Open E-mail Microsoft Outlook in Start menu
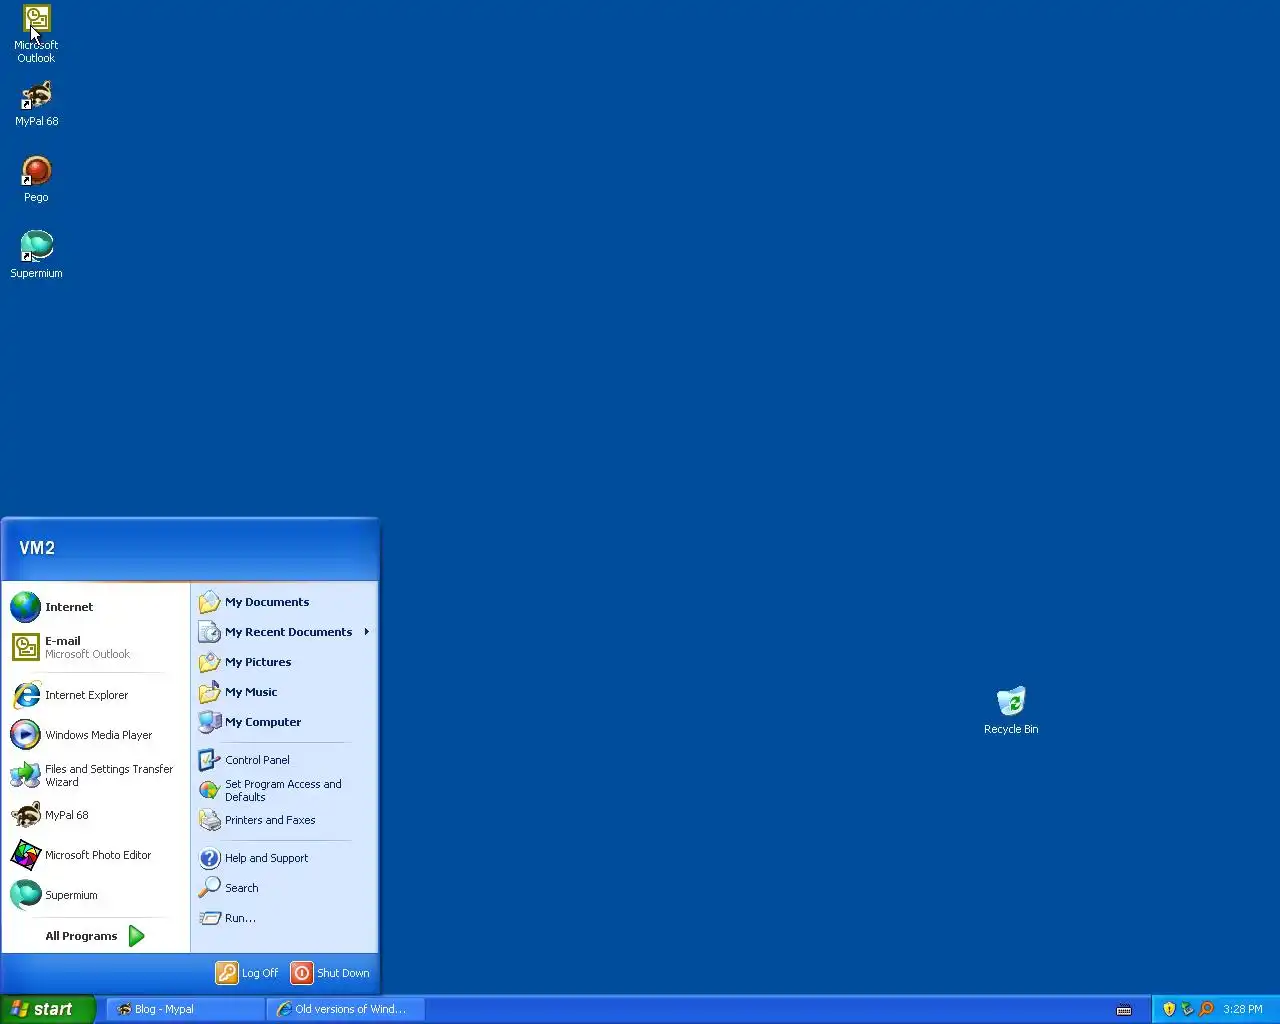Image resolution: width=1280 pixels, height=1024 pixels. point(95,647)
